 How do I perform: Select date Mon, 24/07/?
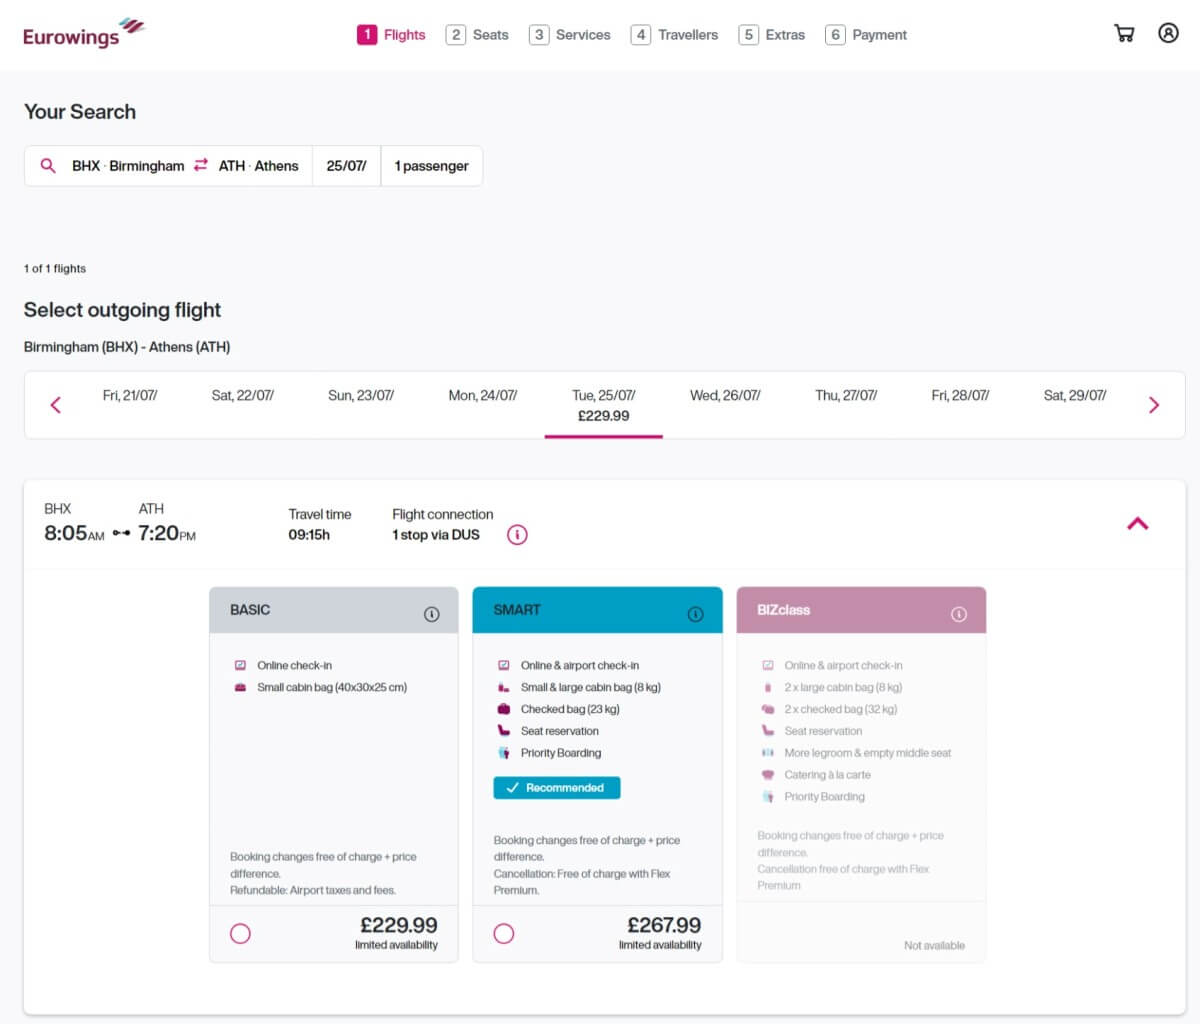click(x=483, y=395)
